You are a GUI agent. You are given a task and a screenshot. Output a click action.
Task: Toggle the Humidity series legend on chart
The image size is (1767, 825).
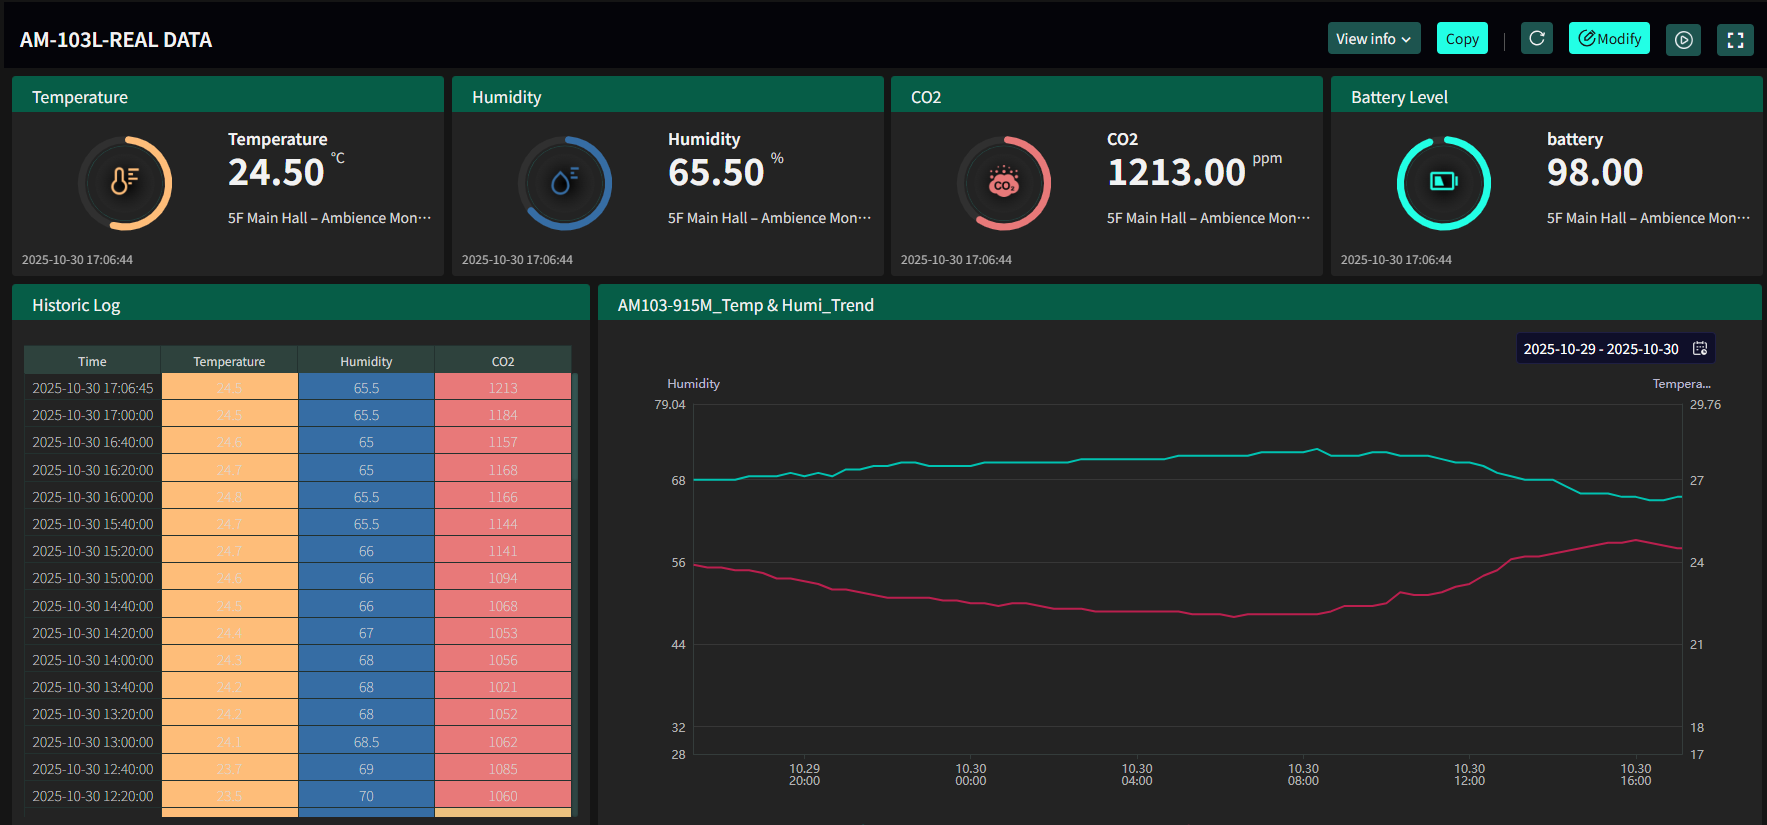click(x=693, y=384)
